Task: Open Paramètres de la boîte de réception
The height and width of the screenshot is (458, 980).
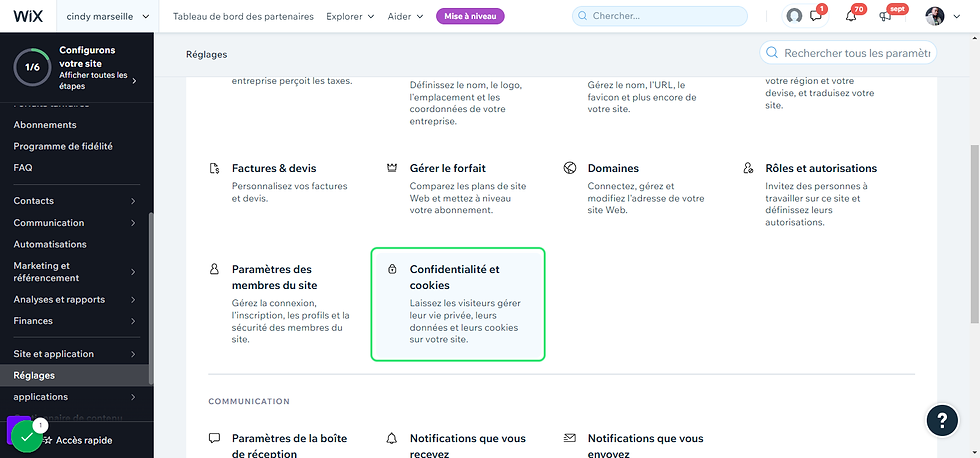Action: pyautogui.click(x=289, y=446)
